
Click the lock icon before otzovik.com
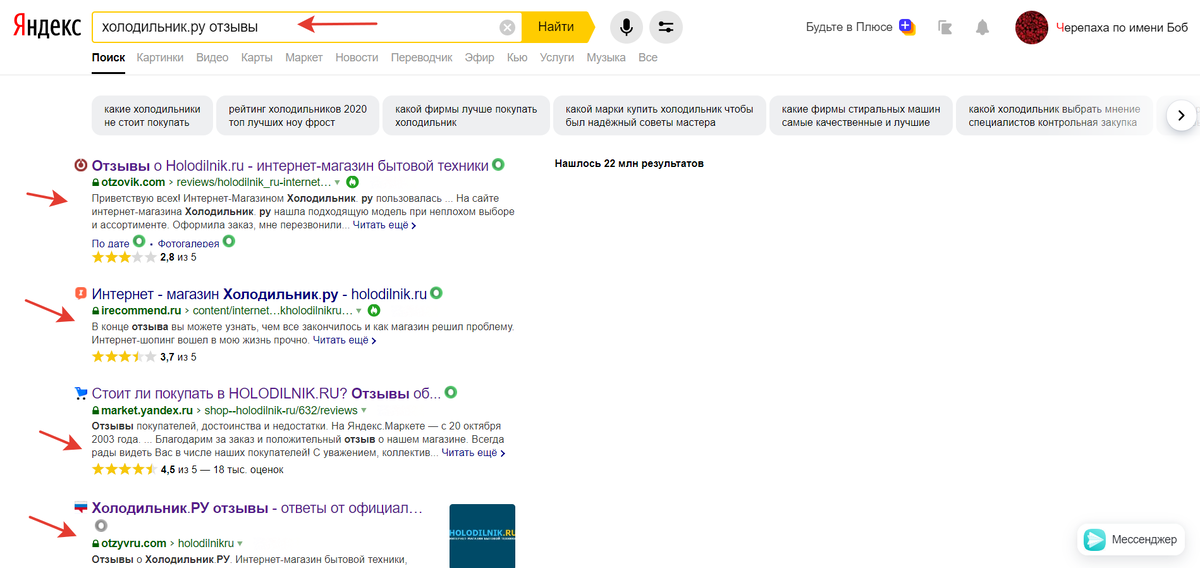(x=96, y=182)
